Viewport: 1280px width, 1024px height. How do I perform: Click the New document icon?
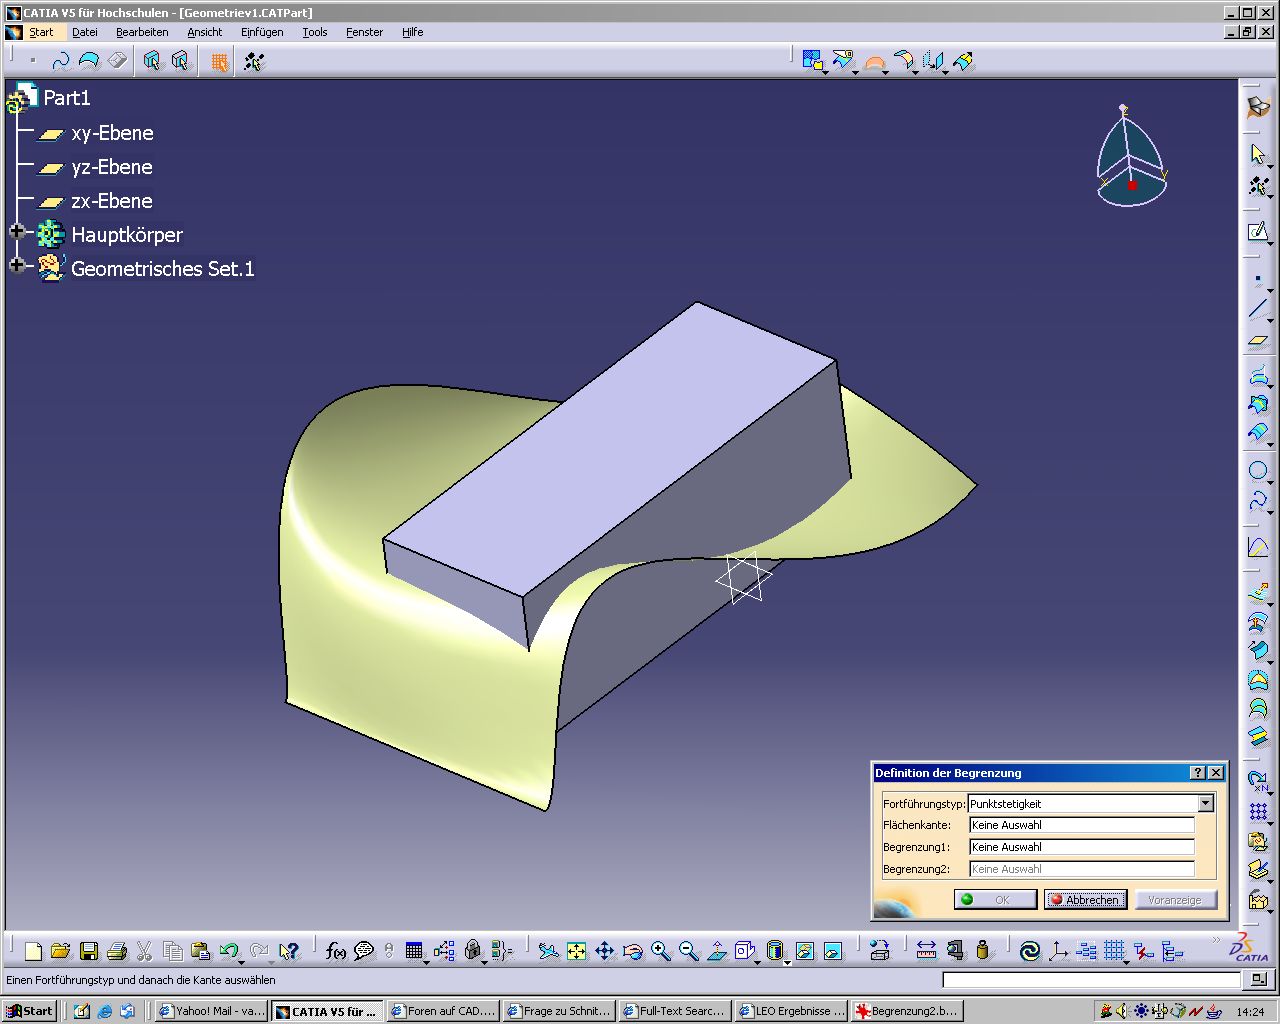33,951
